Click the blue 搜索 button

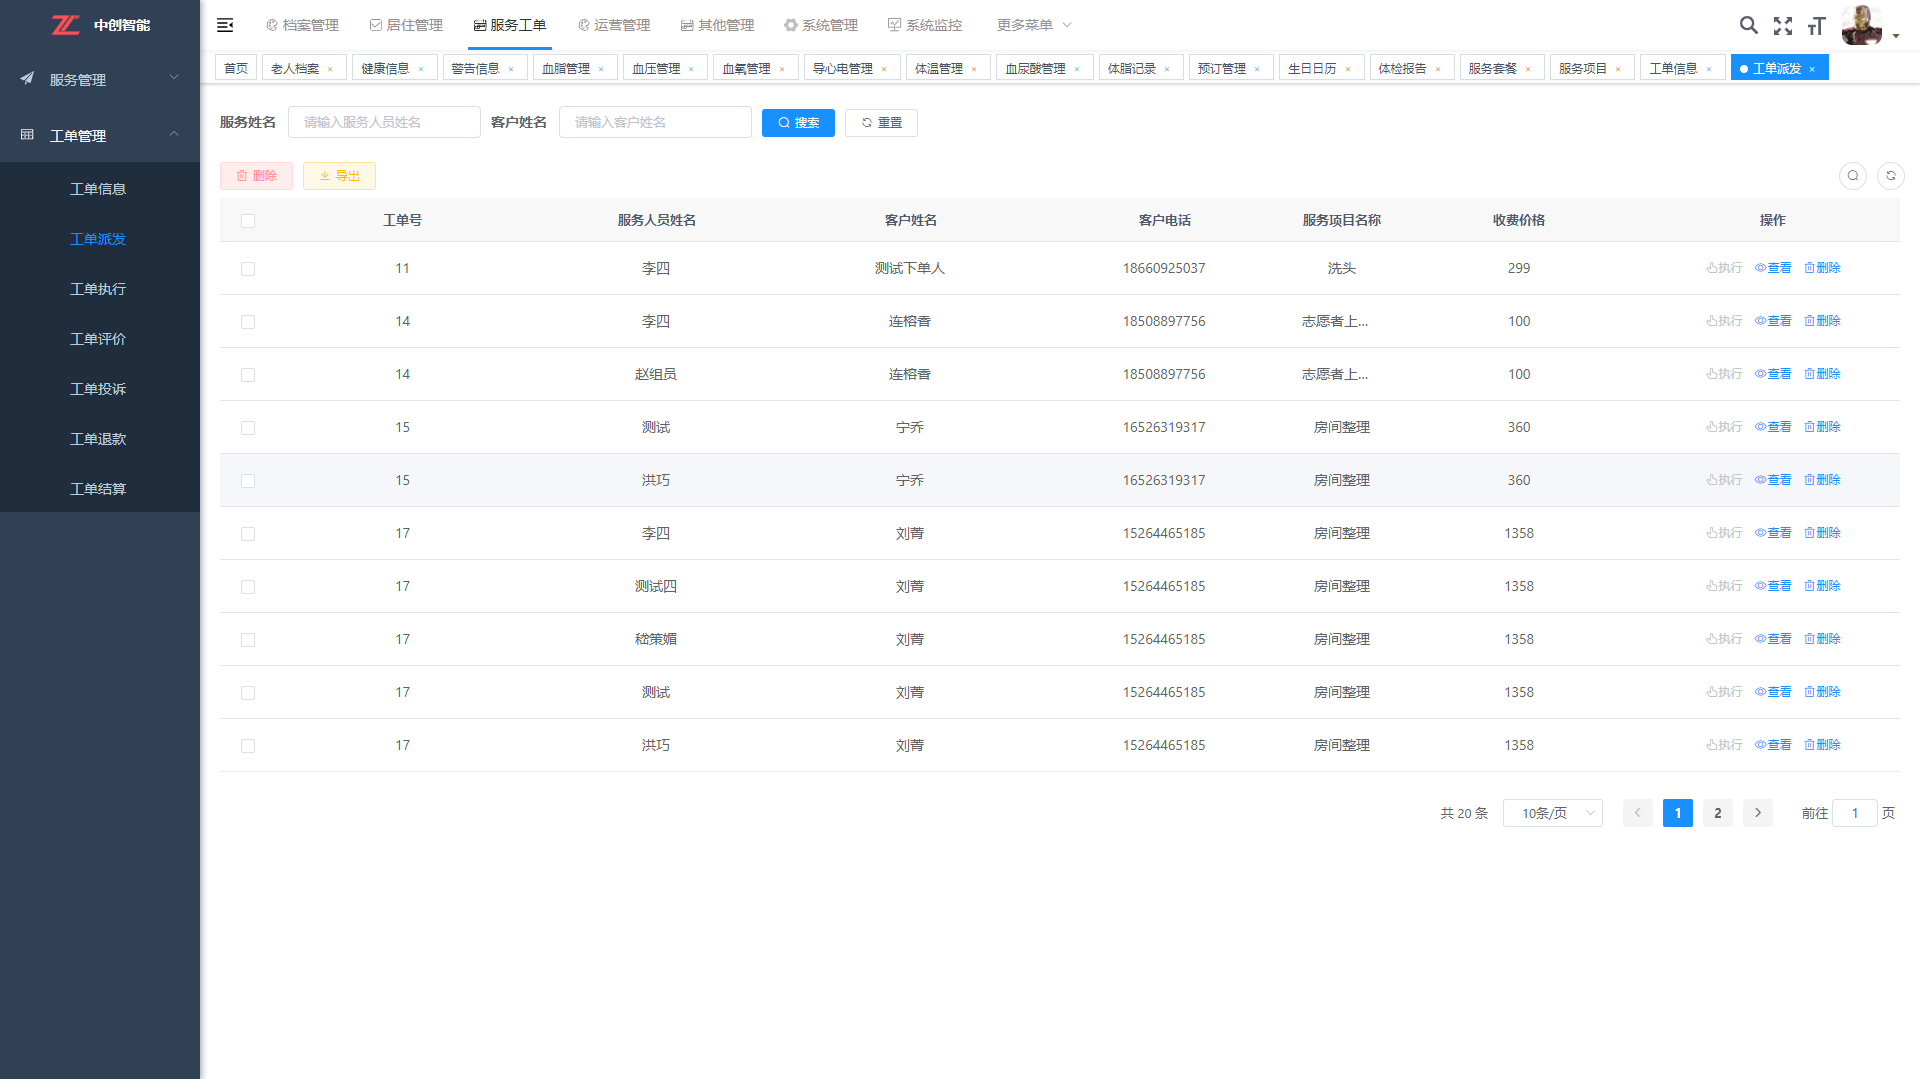[x=798, y=123]
